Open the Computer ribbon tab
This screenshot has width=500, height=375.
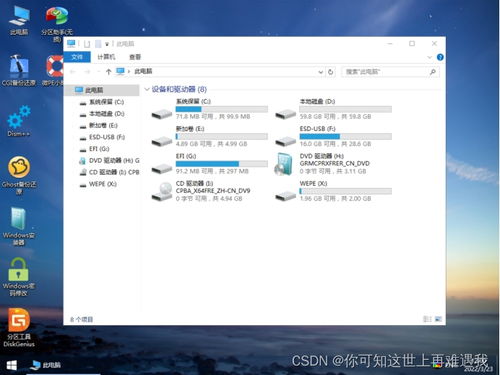point(106,57)
